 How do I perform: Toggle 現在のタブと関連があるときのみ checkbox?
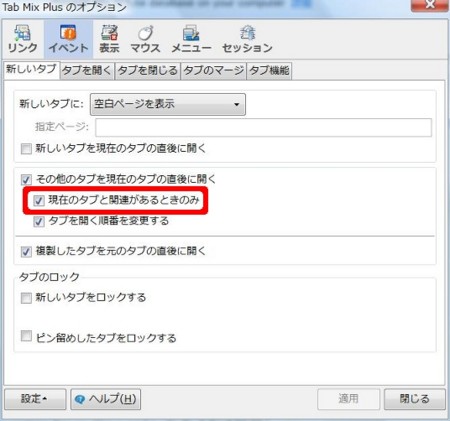click(x=39, y=201)
